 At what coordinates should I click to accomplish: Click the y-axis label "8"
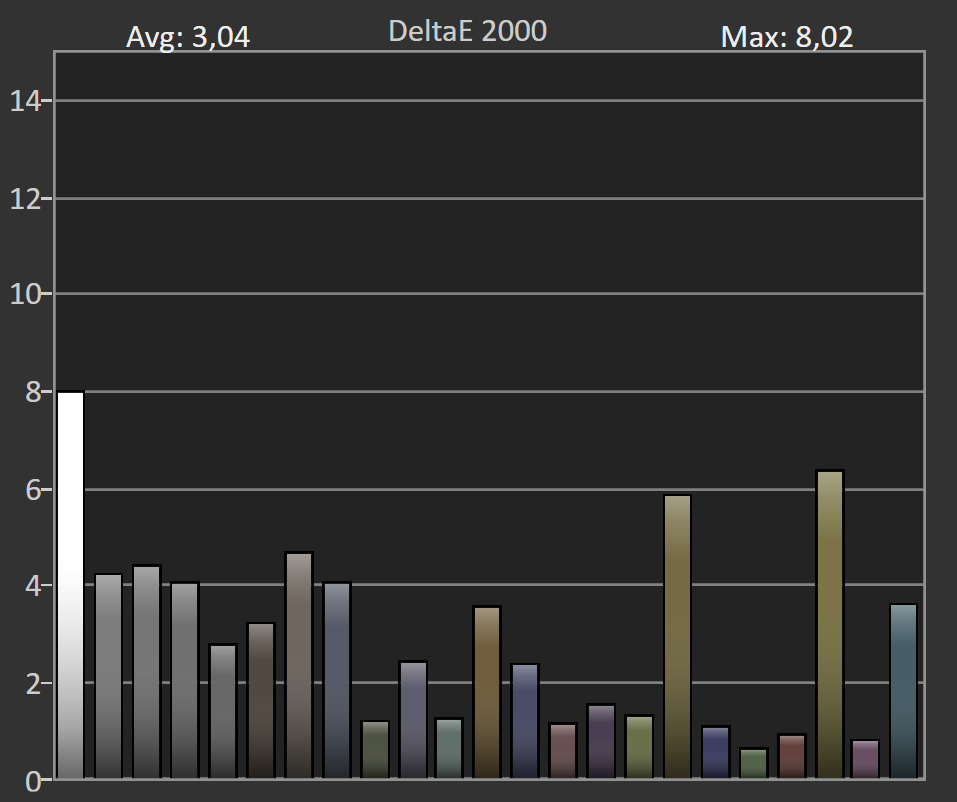(x=33, y=392)
